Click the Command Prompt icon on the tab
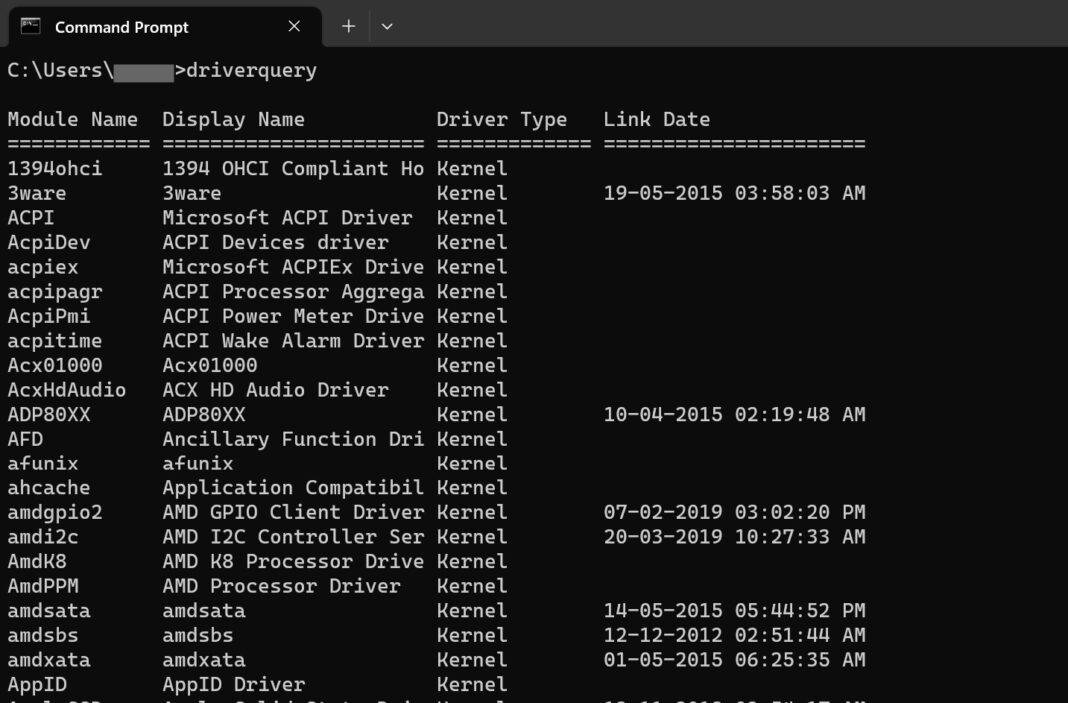 [x=30, y=27]
